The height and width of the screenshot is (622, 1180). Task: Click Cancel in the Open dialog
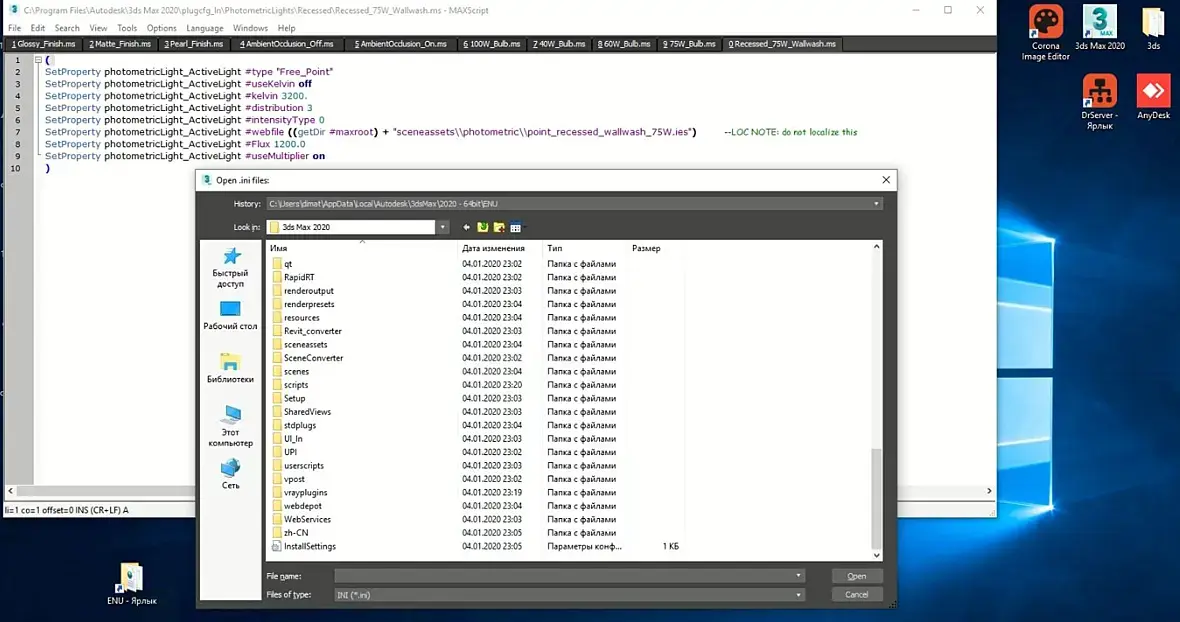(857, 595)
